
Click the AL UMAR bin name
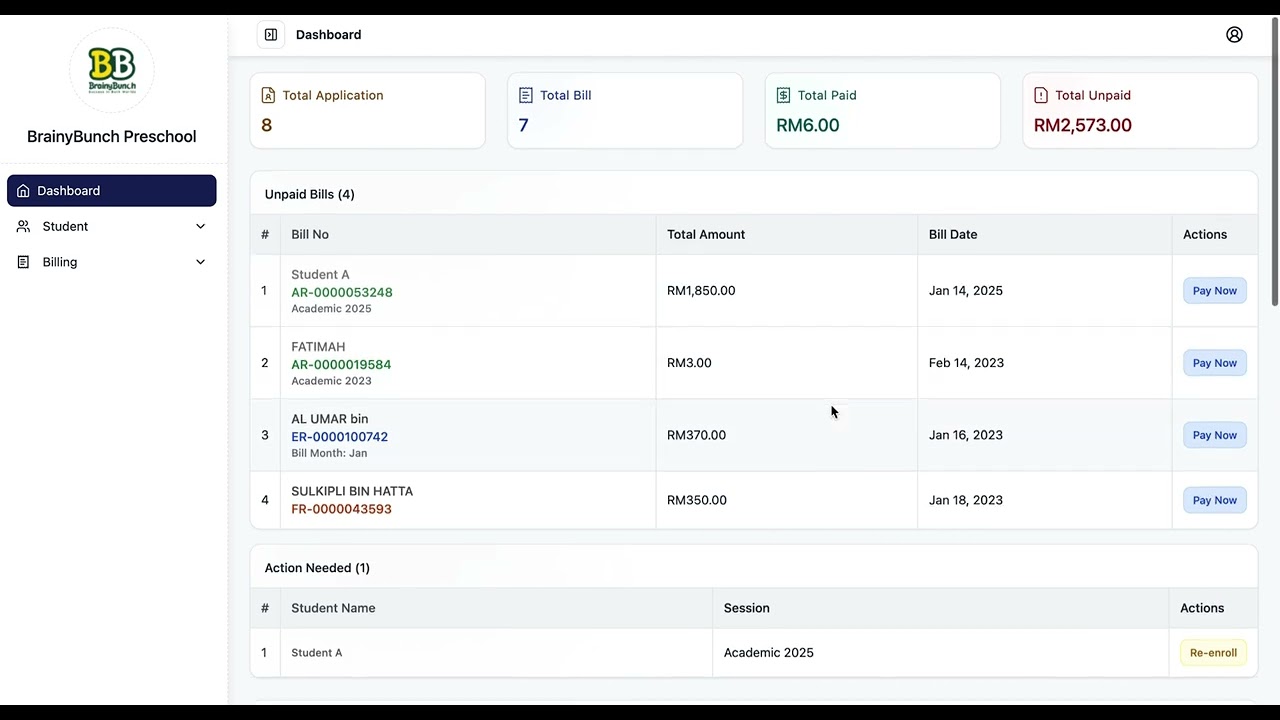click(330, 419)
